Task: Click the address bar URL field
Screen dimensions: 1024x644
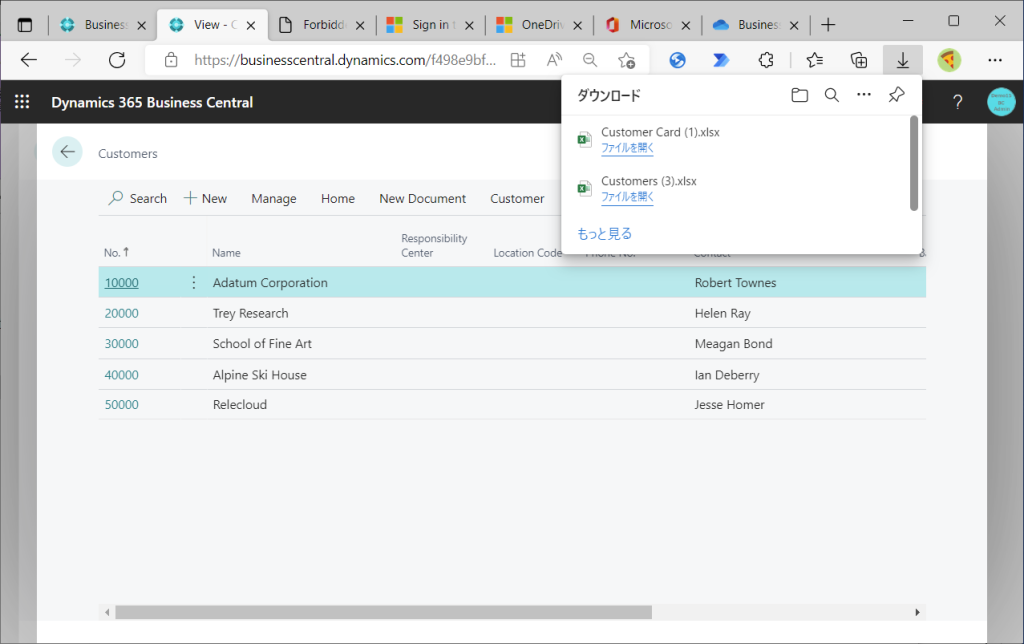Action: [345, 60]
